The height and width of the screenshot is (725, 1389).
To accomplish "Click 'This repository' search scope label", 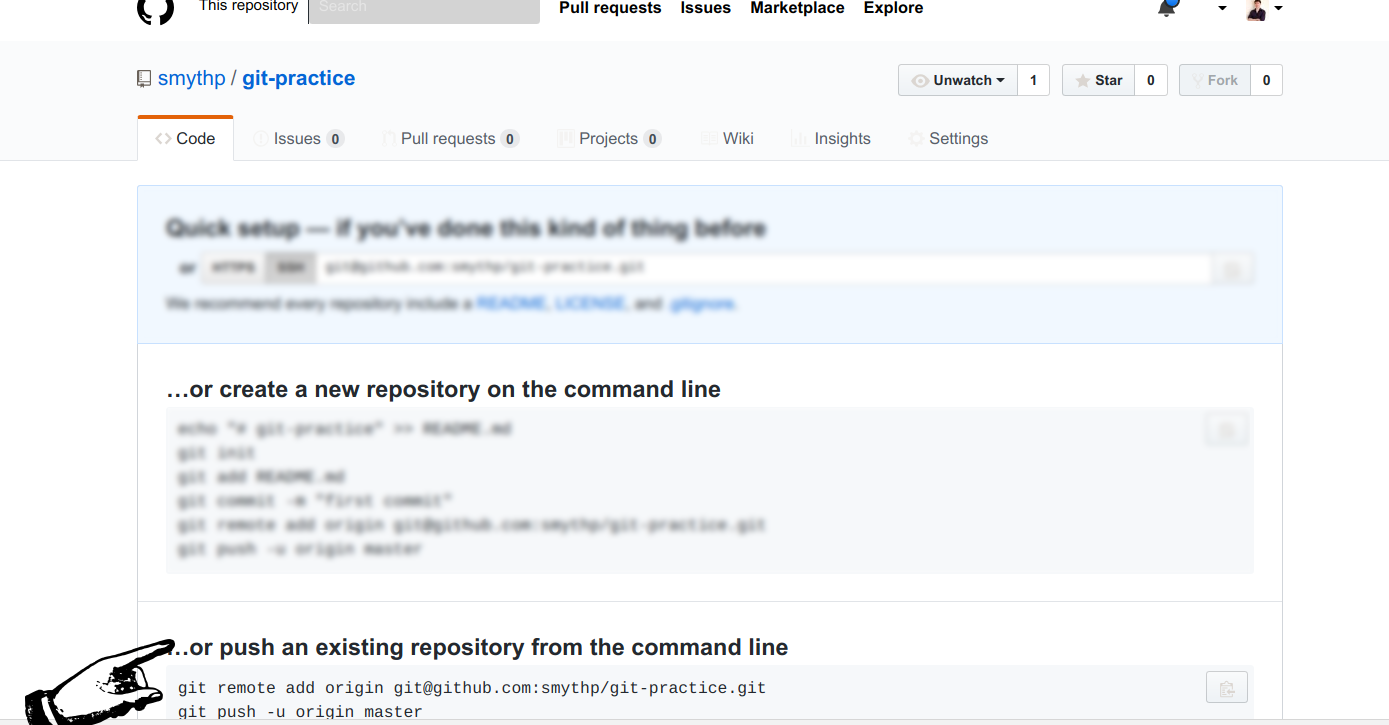I will pos(249,7).
